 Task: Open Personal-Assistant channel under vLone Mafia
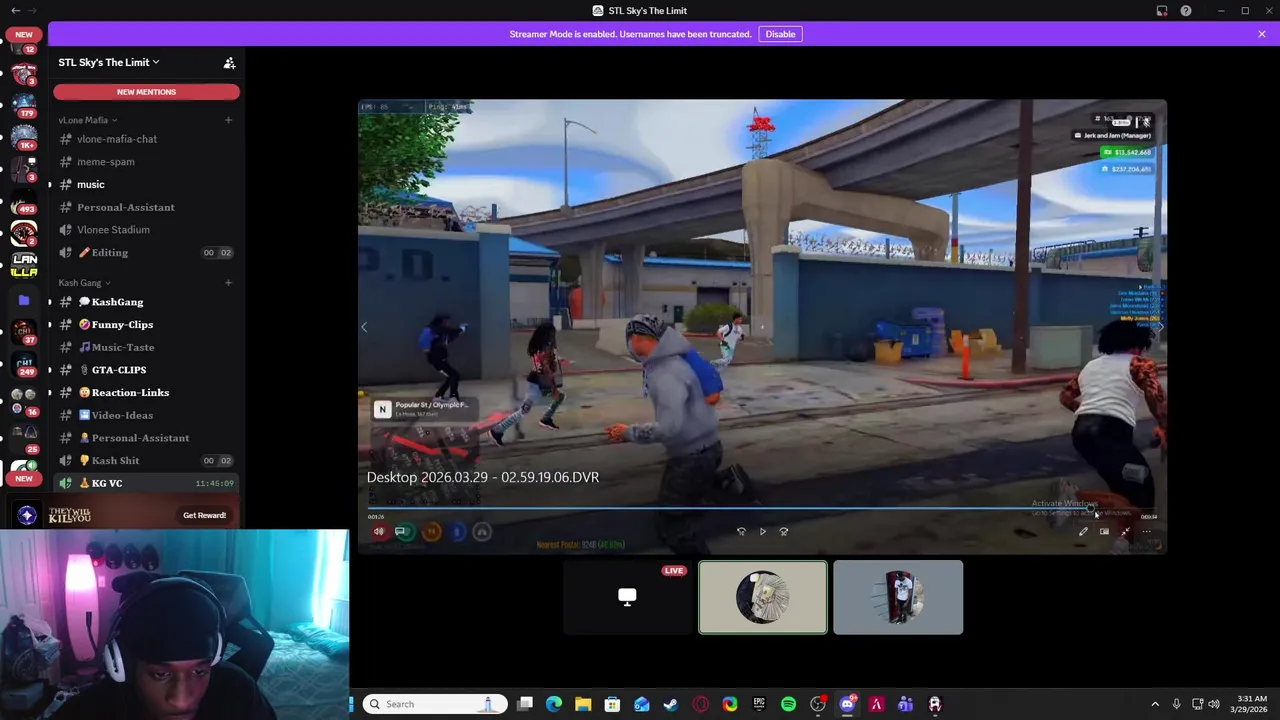point(145,207)
